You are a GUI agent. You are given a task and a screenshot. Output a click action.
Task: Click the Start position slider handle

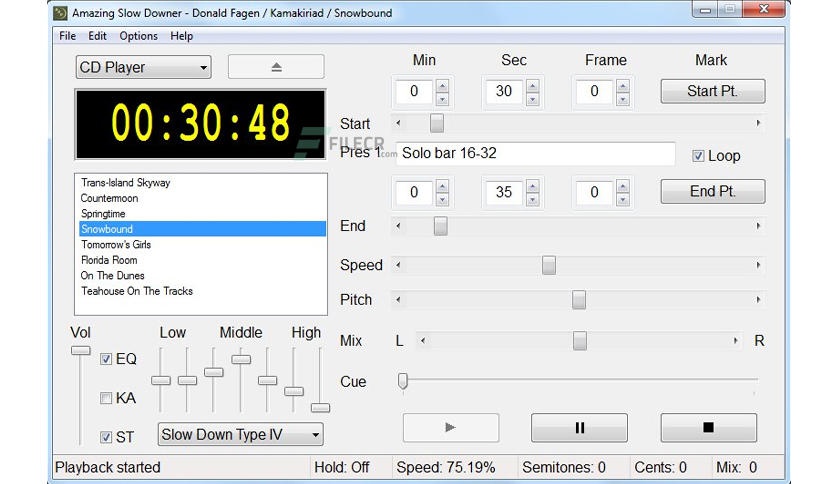pos(437,123)
